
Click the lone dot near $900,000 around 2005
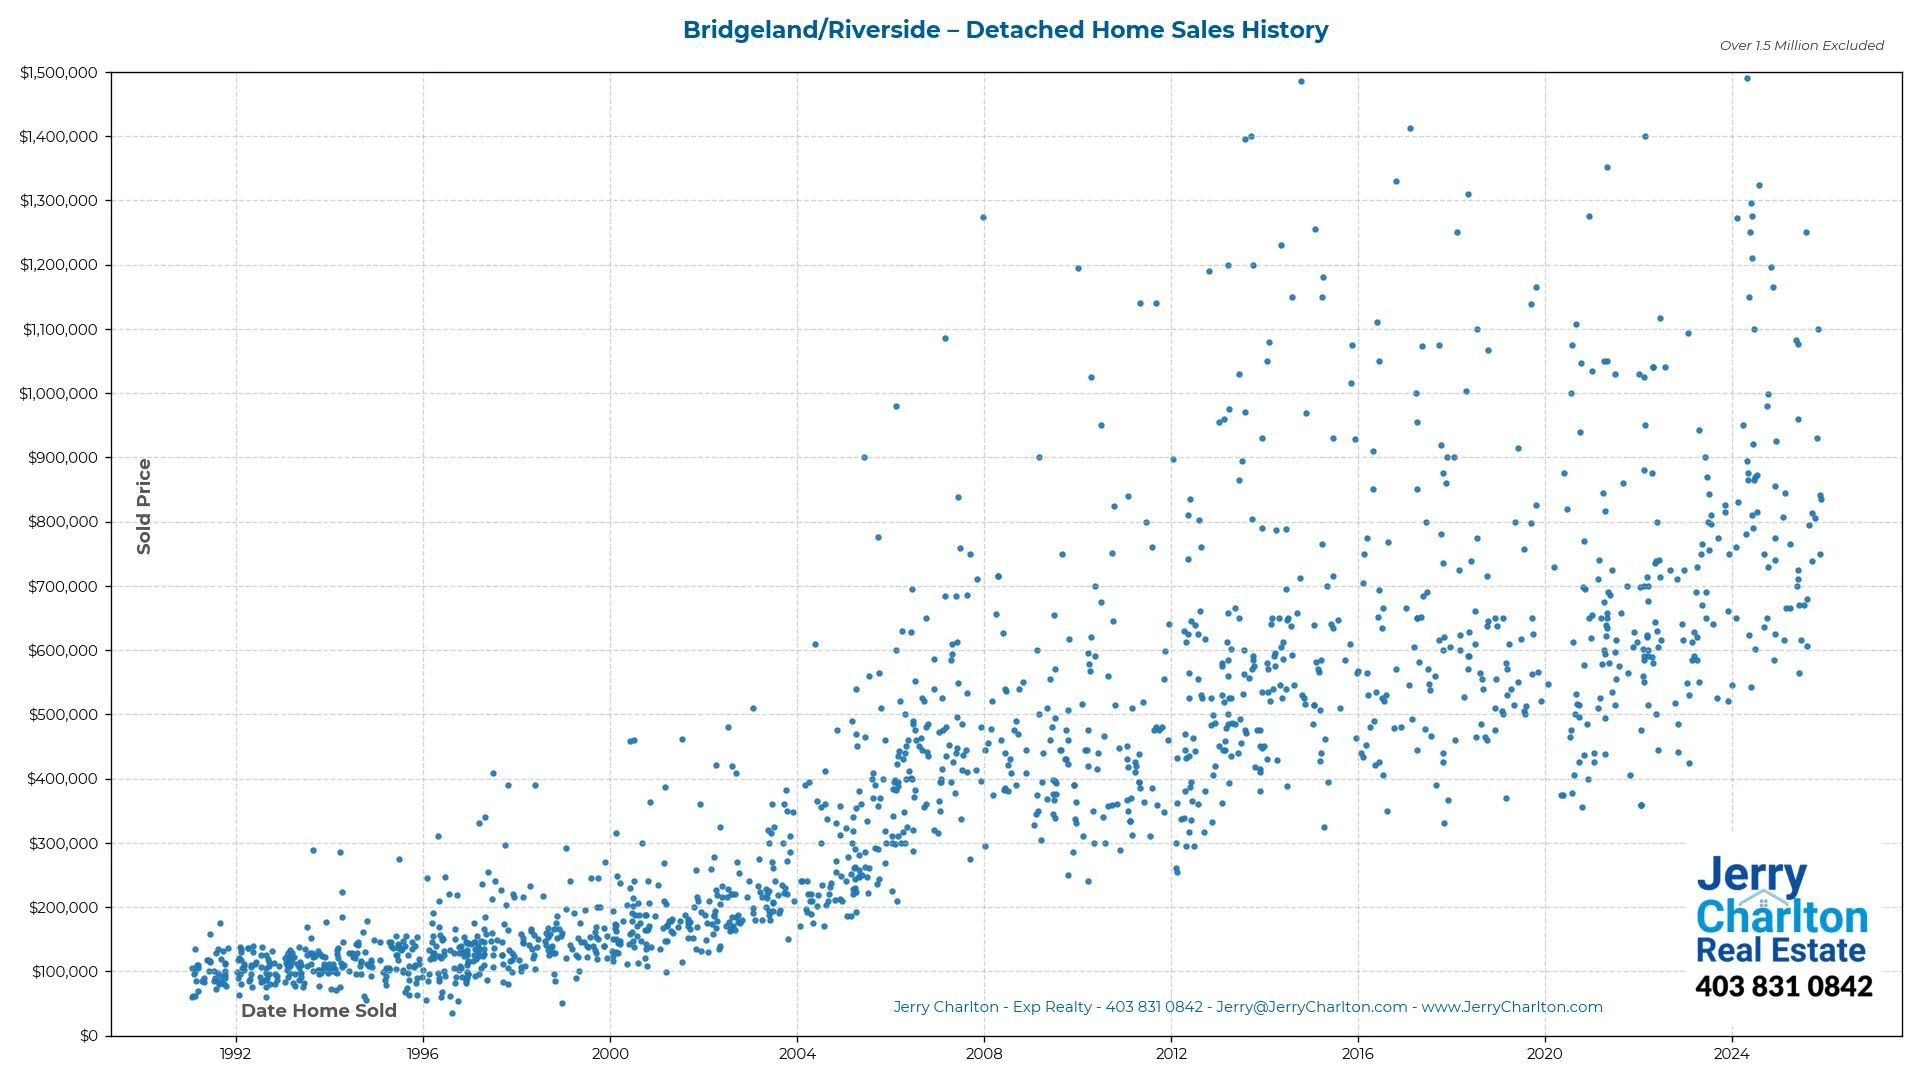[x=862, y=457]
